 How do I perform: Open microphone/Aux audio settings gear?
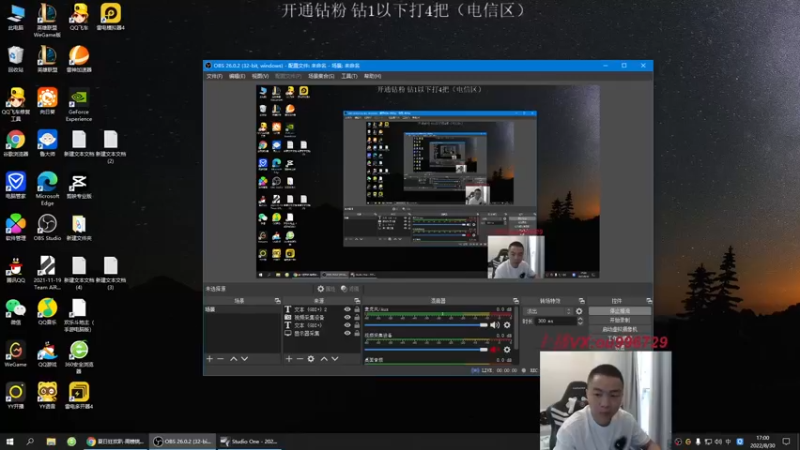(x=507, y=325)
